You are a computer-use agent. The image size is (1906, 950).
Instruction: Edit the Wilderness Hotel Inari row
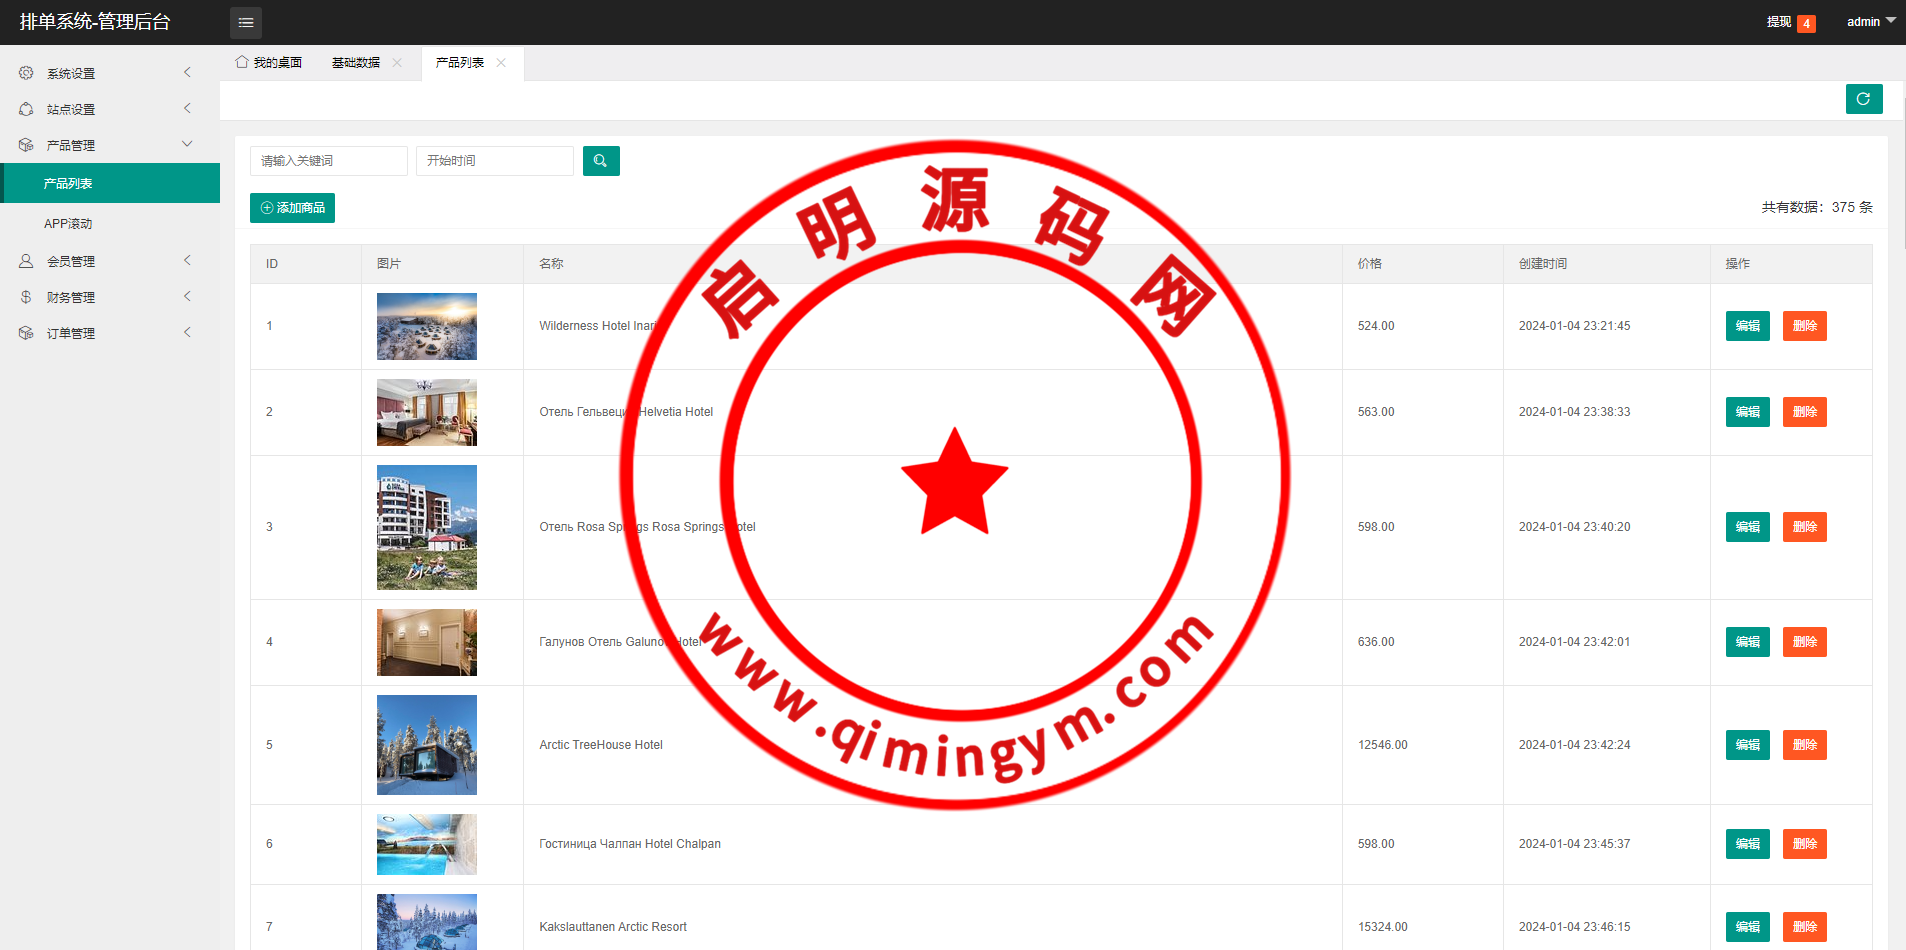[1747, 326]
